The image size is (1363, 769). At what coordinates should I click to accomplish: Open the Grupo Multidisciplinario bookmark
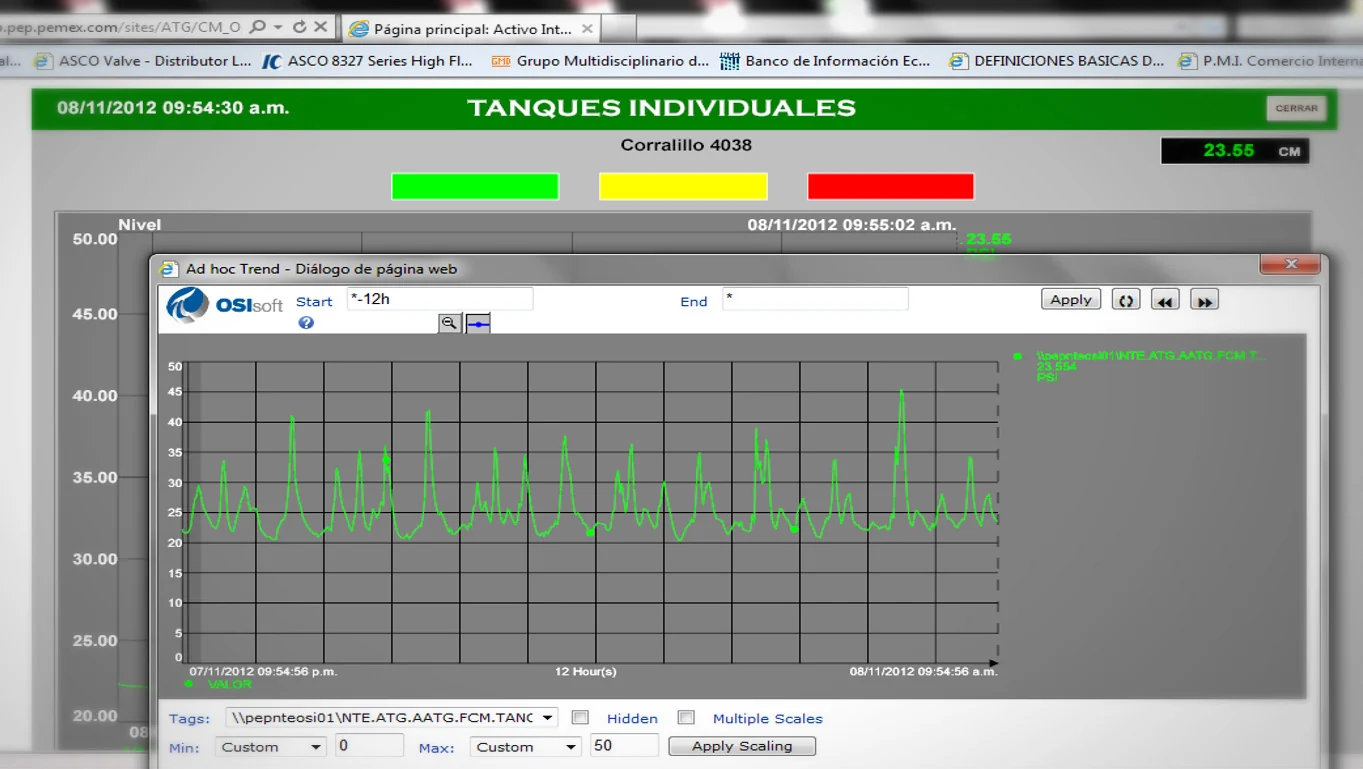coord(600,61)
